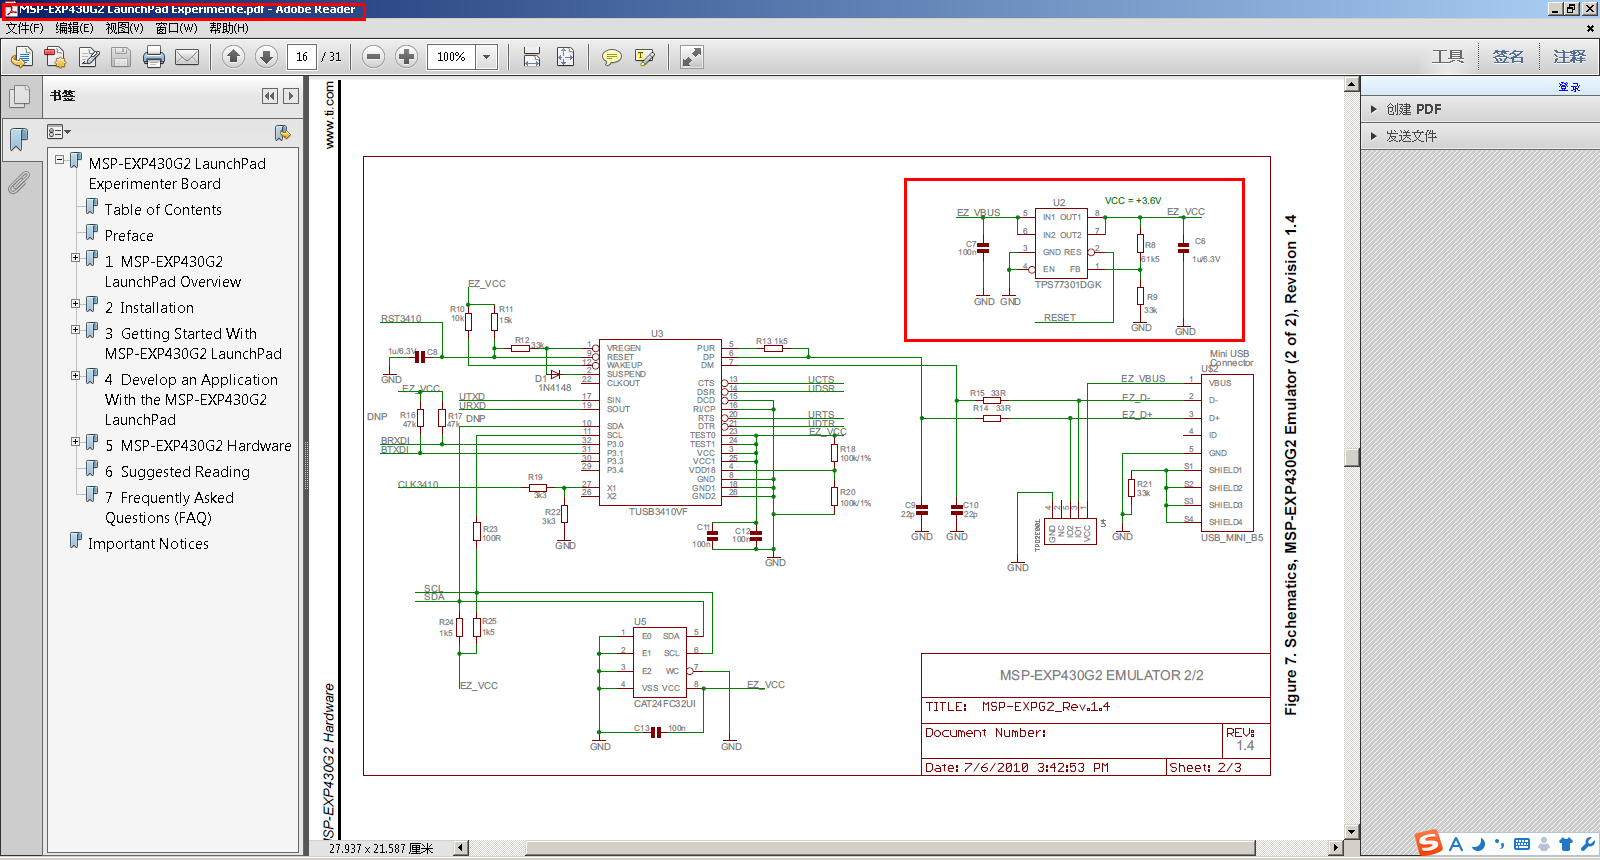Click the vertical scrollbar down arrow
The width and height of the screenshot is (1600, 860).
(x=1352, y=832)
